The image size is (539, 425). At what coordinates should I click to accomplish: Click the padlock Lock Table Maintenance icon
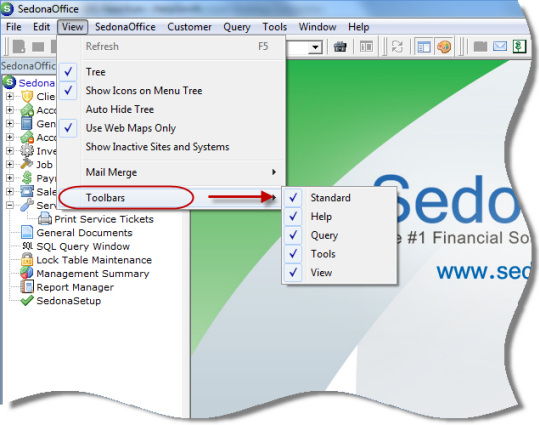point(27,259)
